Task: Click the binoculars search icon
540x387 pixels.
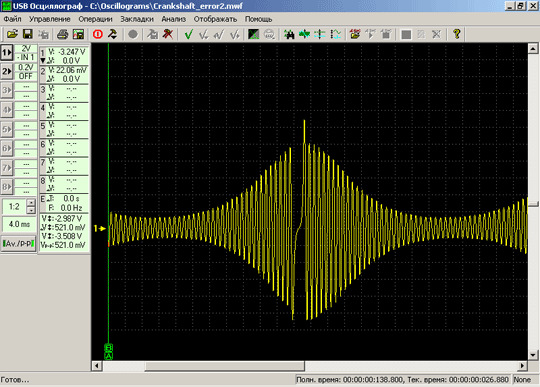Action: click(289, 34)
